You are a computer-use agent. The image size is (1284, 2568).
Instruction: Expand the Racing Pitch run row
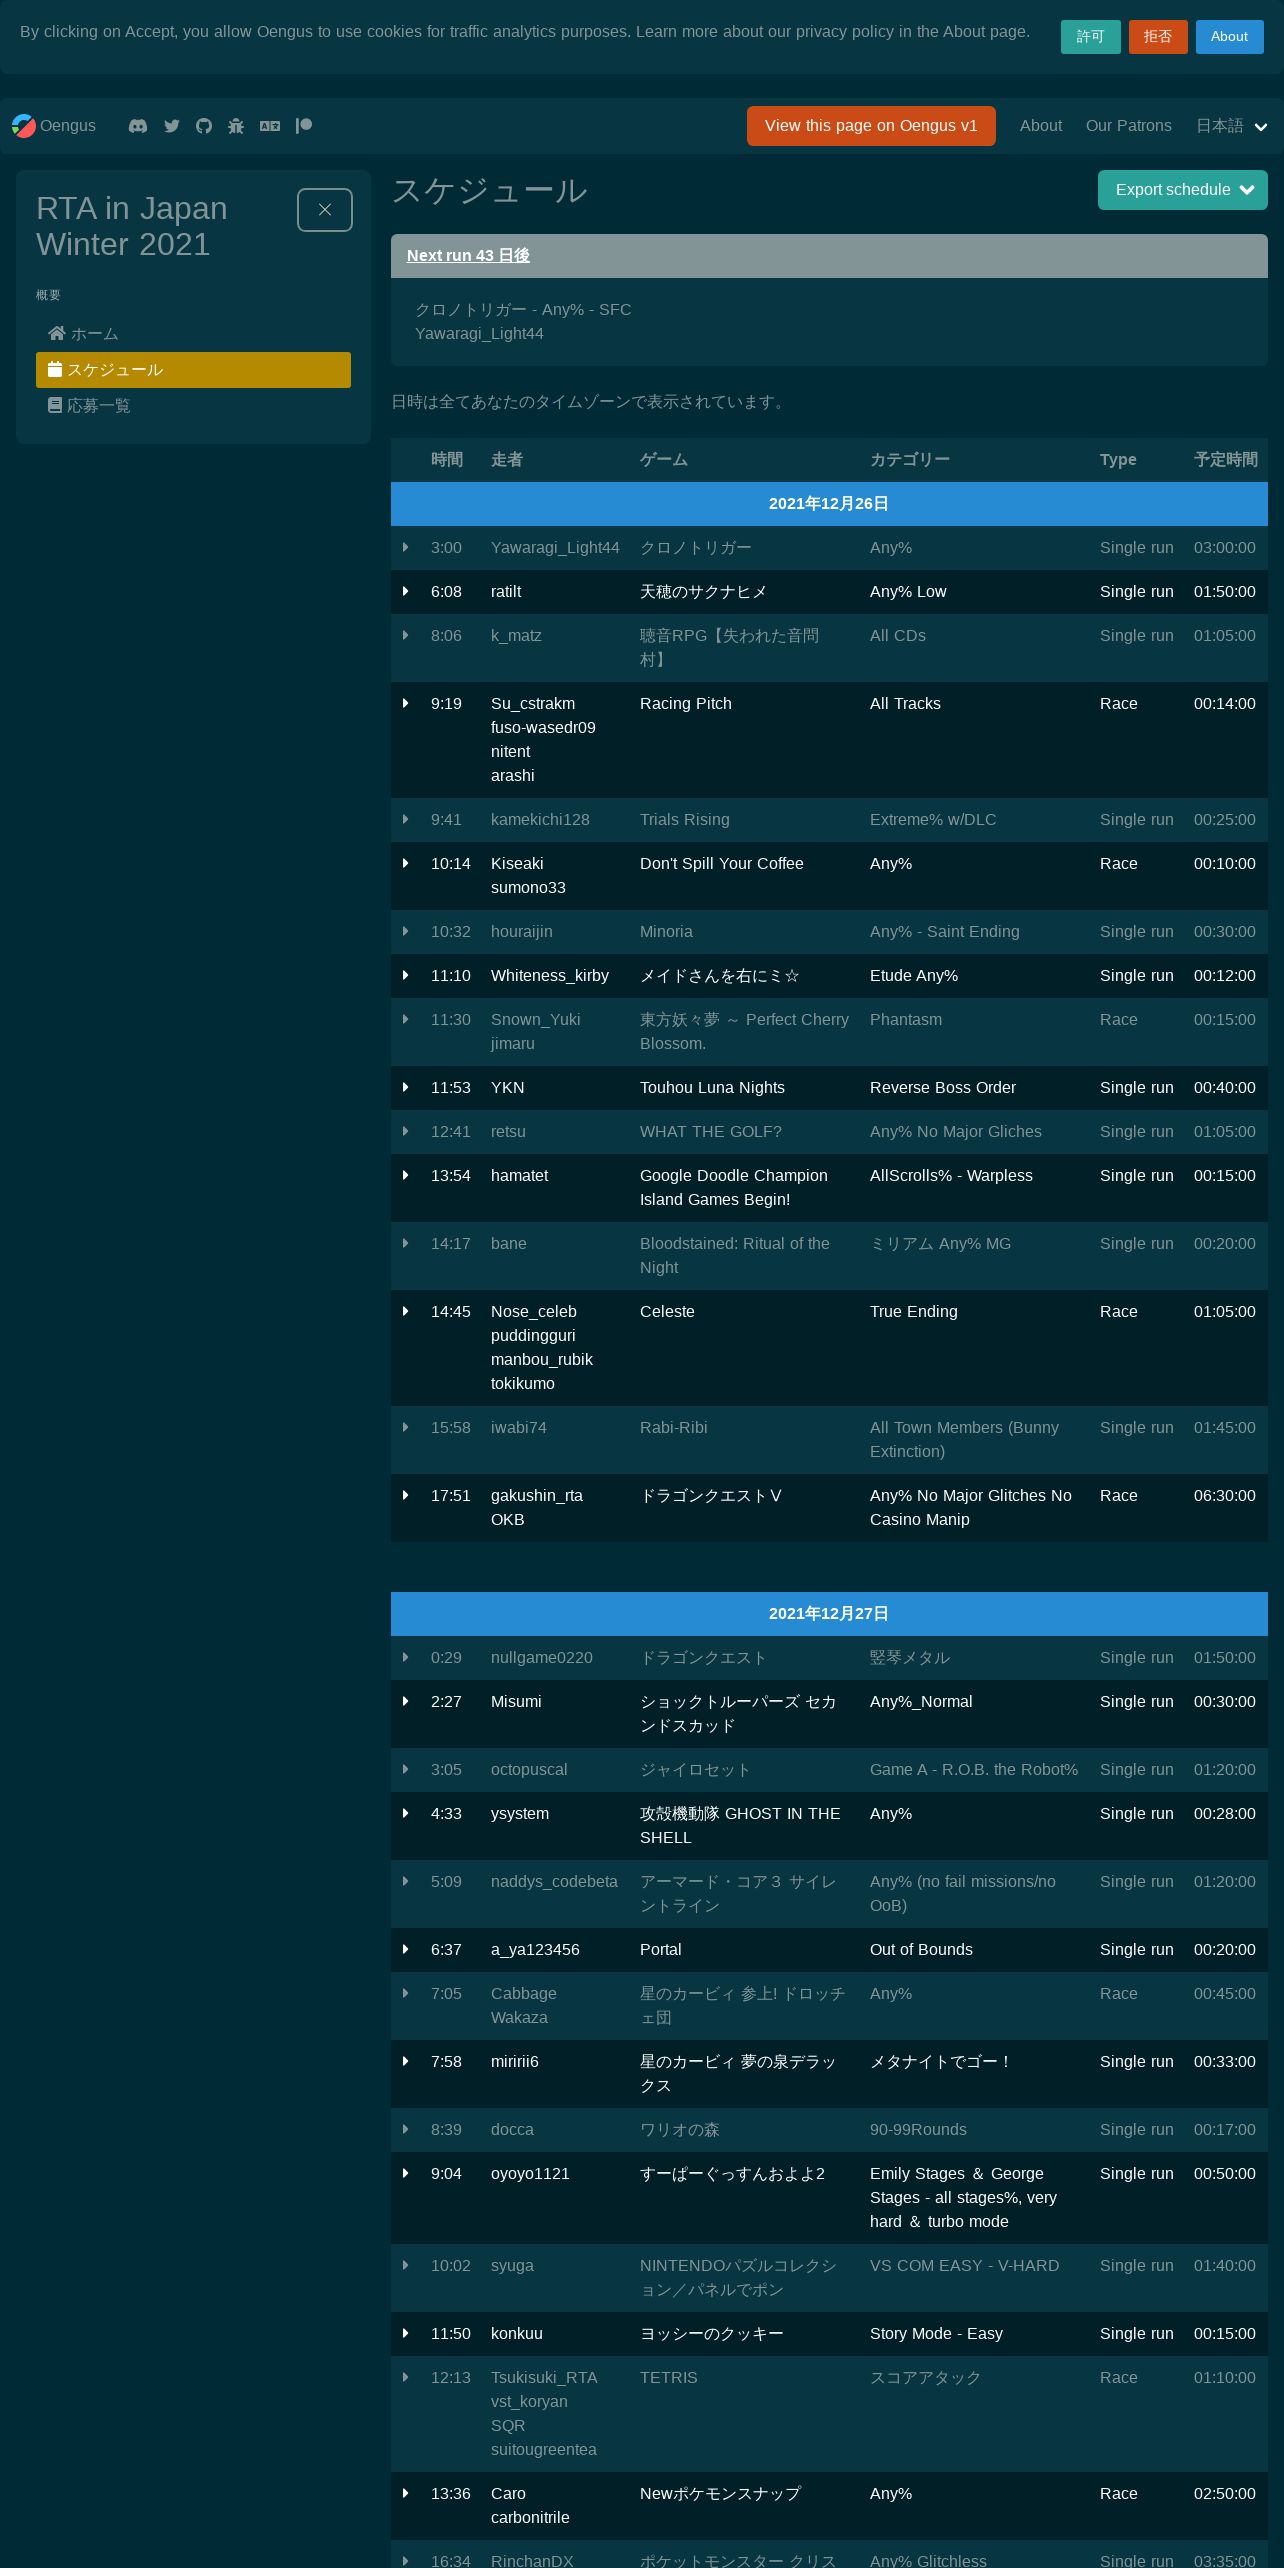(405, 704)
